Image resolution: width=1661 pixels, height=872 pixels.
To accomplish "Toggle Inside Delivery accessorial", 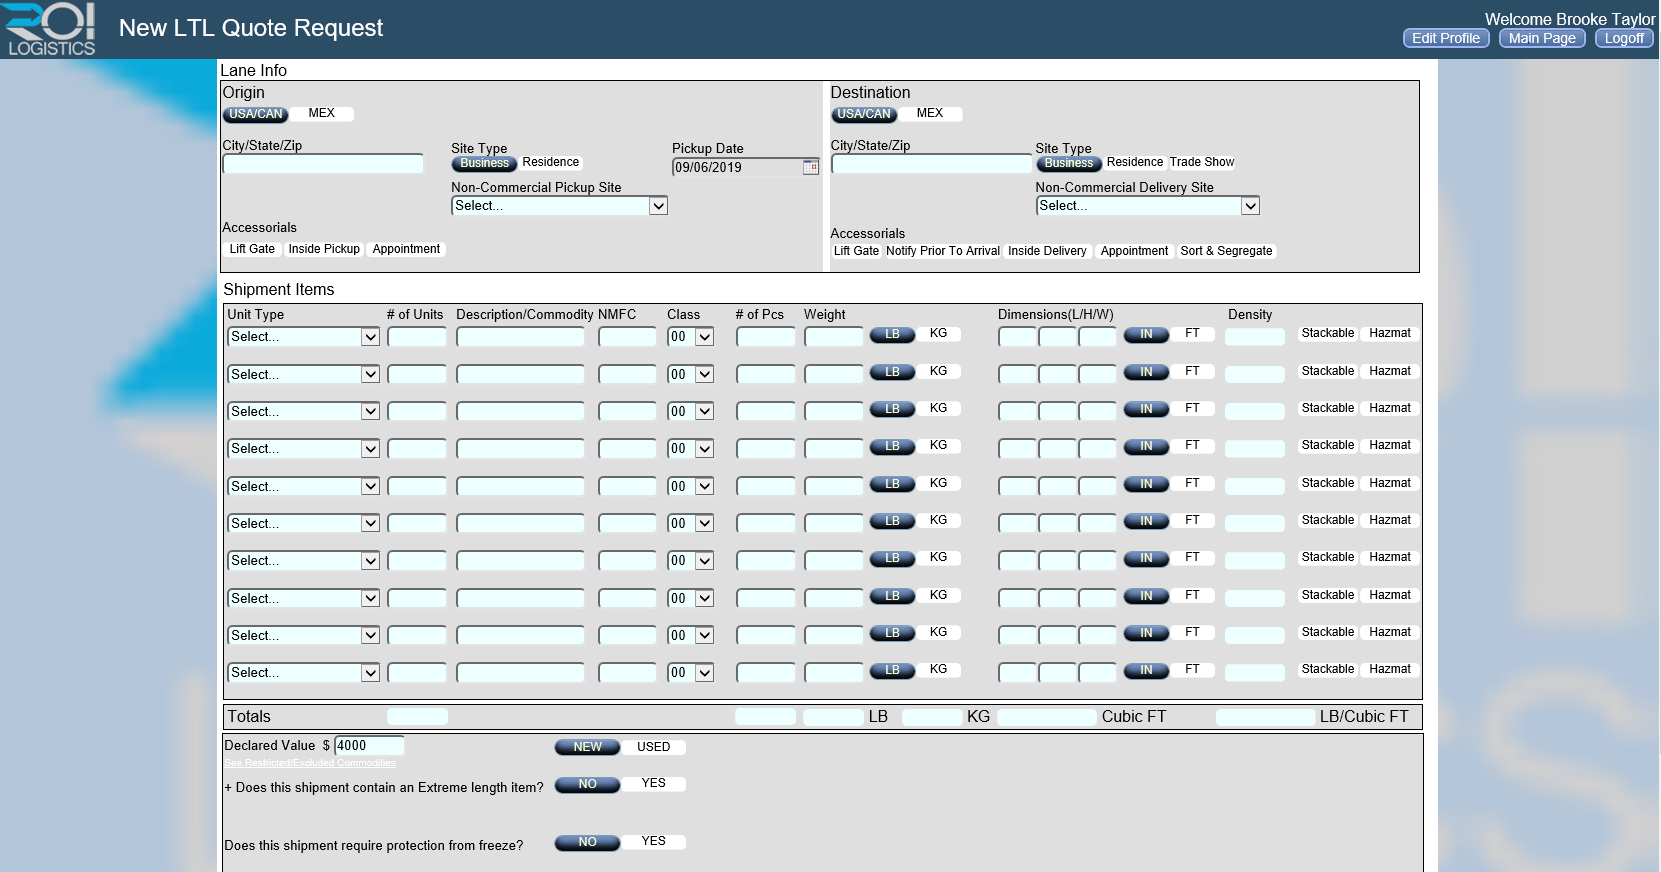I will (x=1047, y=251).
